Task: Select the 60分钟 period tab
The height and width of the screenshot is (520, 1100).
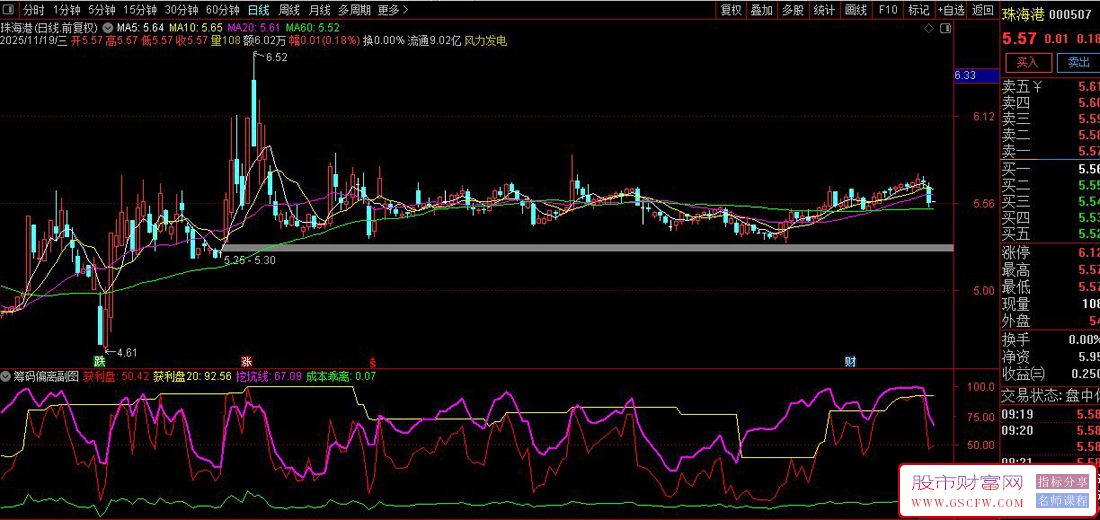Action: (x=223, y=10)
